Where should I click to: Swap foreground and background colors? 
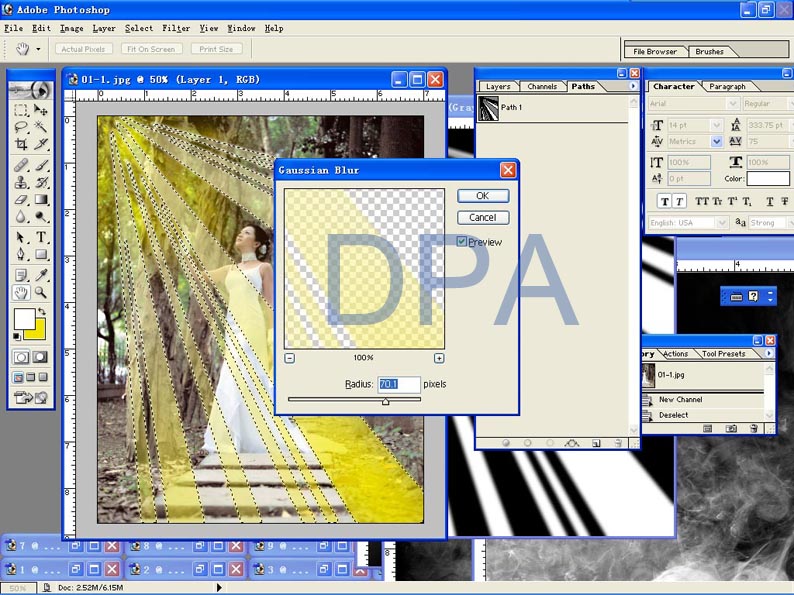pyautogui.click(x=42, y=311)
